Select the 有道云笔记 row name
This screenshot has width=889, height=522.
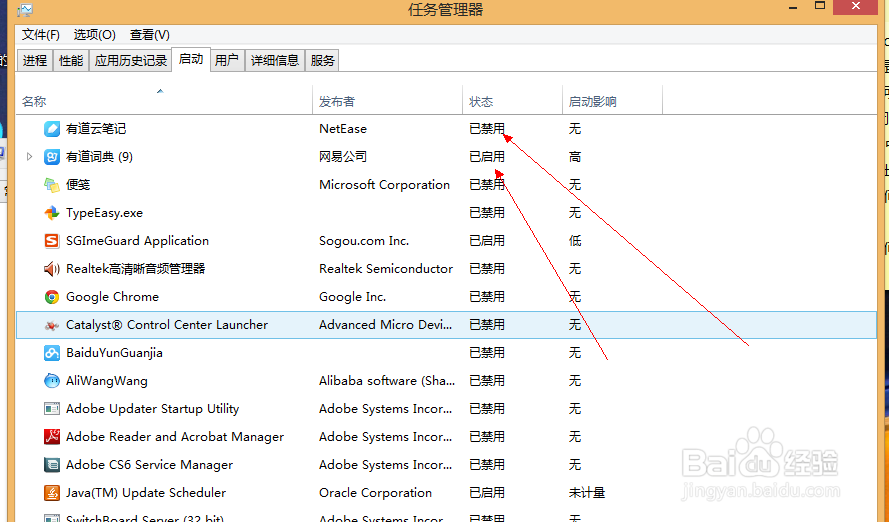[x=96, y=129]
